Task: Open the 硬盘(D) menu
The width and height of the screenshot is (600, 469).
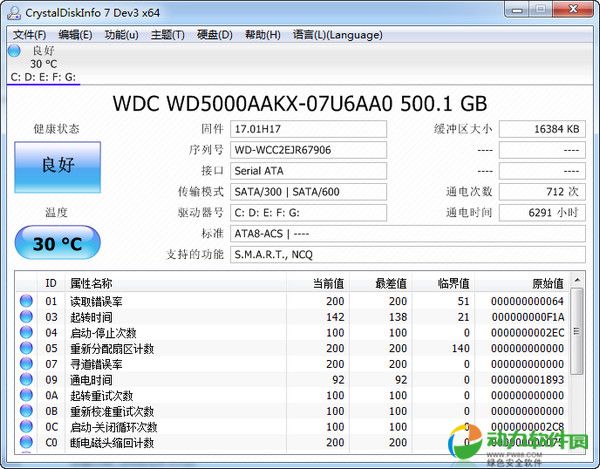Action: tap(214, 35)
